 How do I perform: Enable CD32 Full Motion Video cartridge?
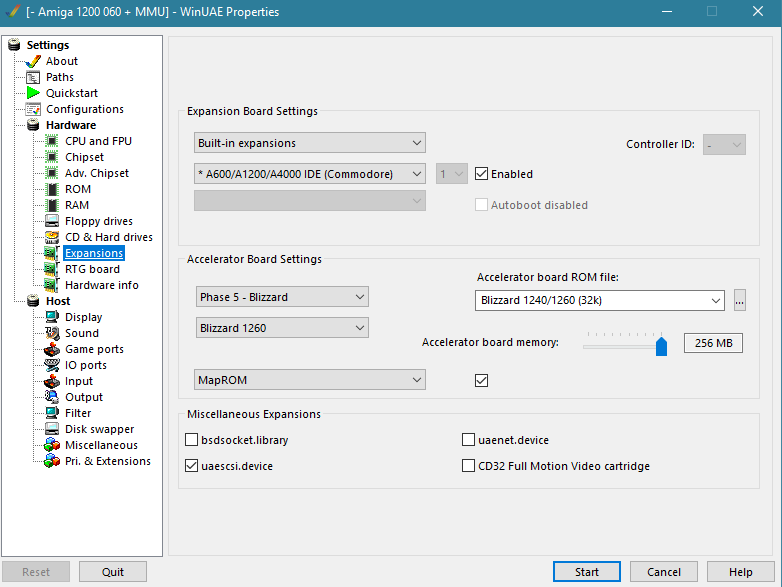tap(468, 466)
